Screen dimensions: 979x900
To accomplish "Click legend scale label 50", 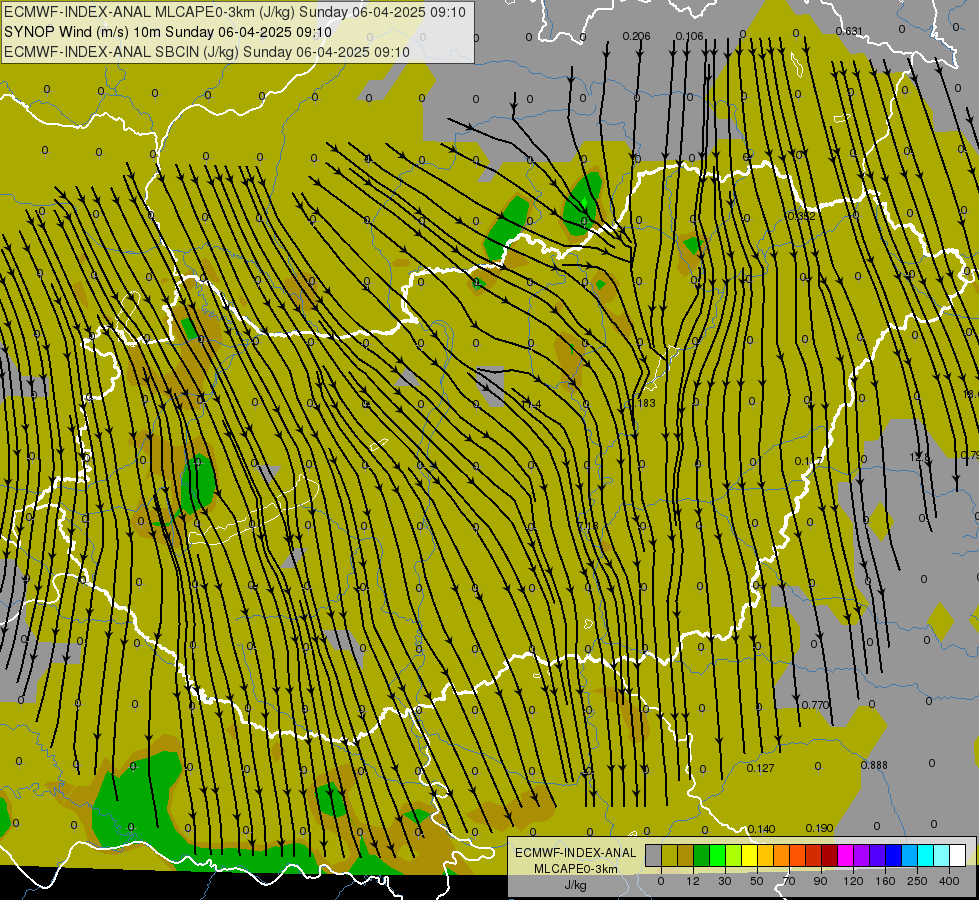I will [757, 881].
